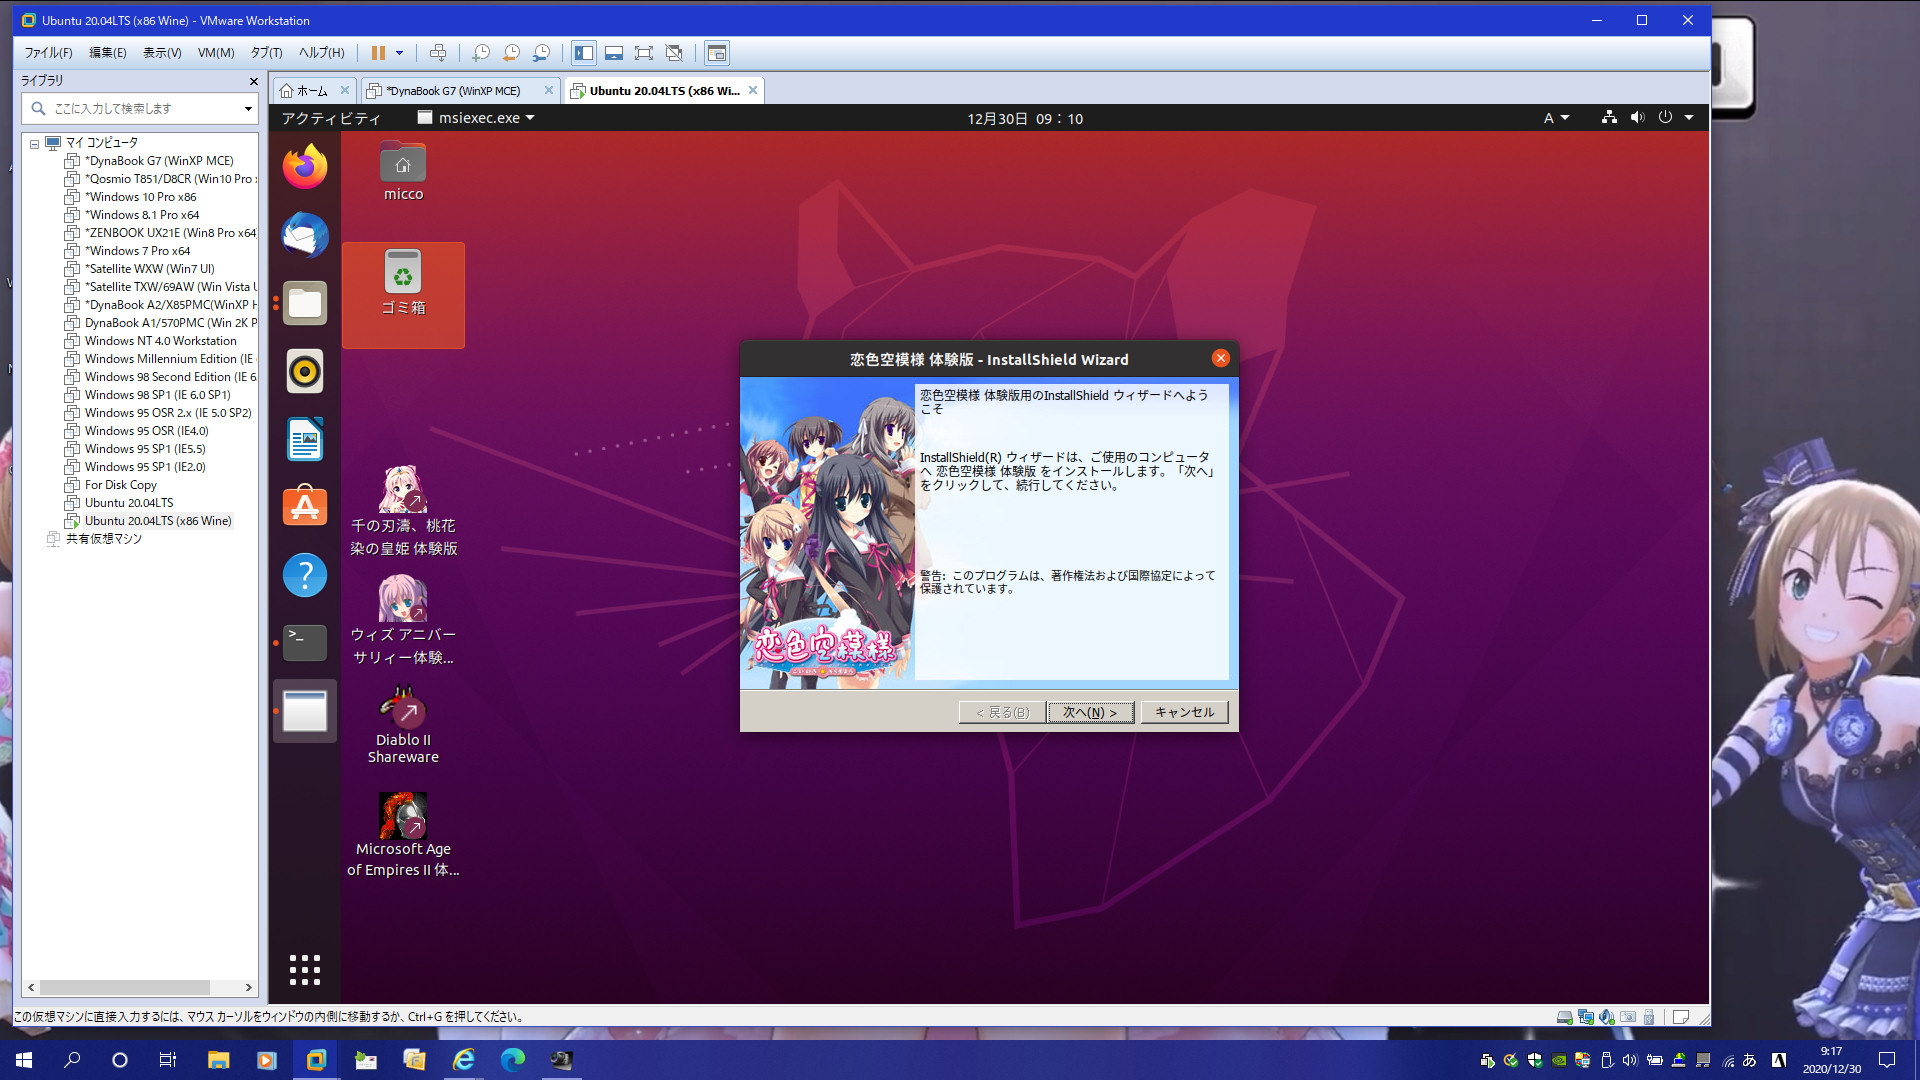Screen dimensions: 1920x1080
Task: Open the library search dropdown arrow
Action: point(248,108)
